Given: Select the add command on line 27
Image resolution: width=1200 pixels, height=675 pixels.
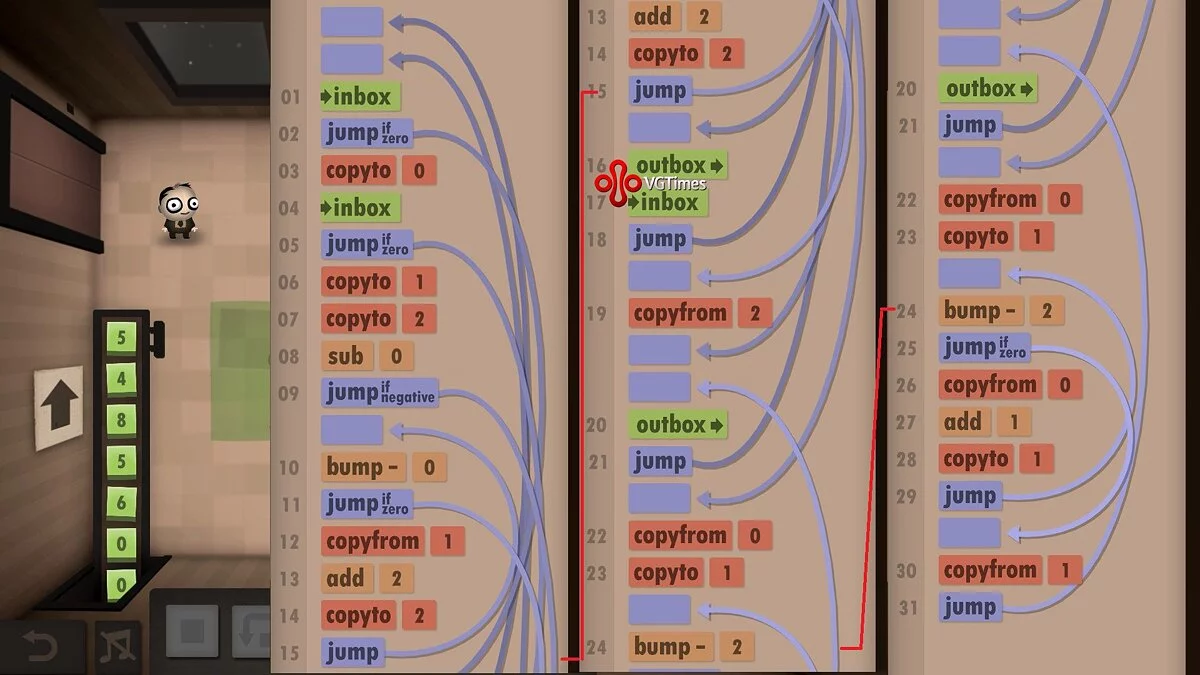Looking at the screenshot, I should pyautogui.click(x=964, y=422).
